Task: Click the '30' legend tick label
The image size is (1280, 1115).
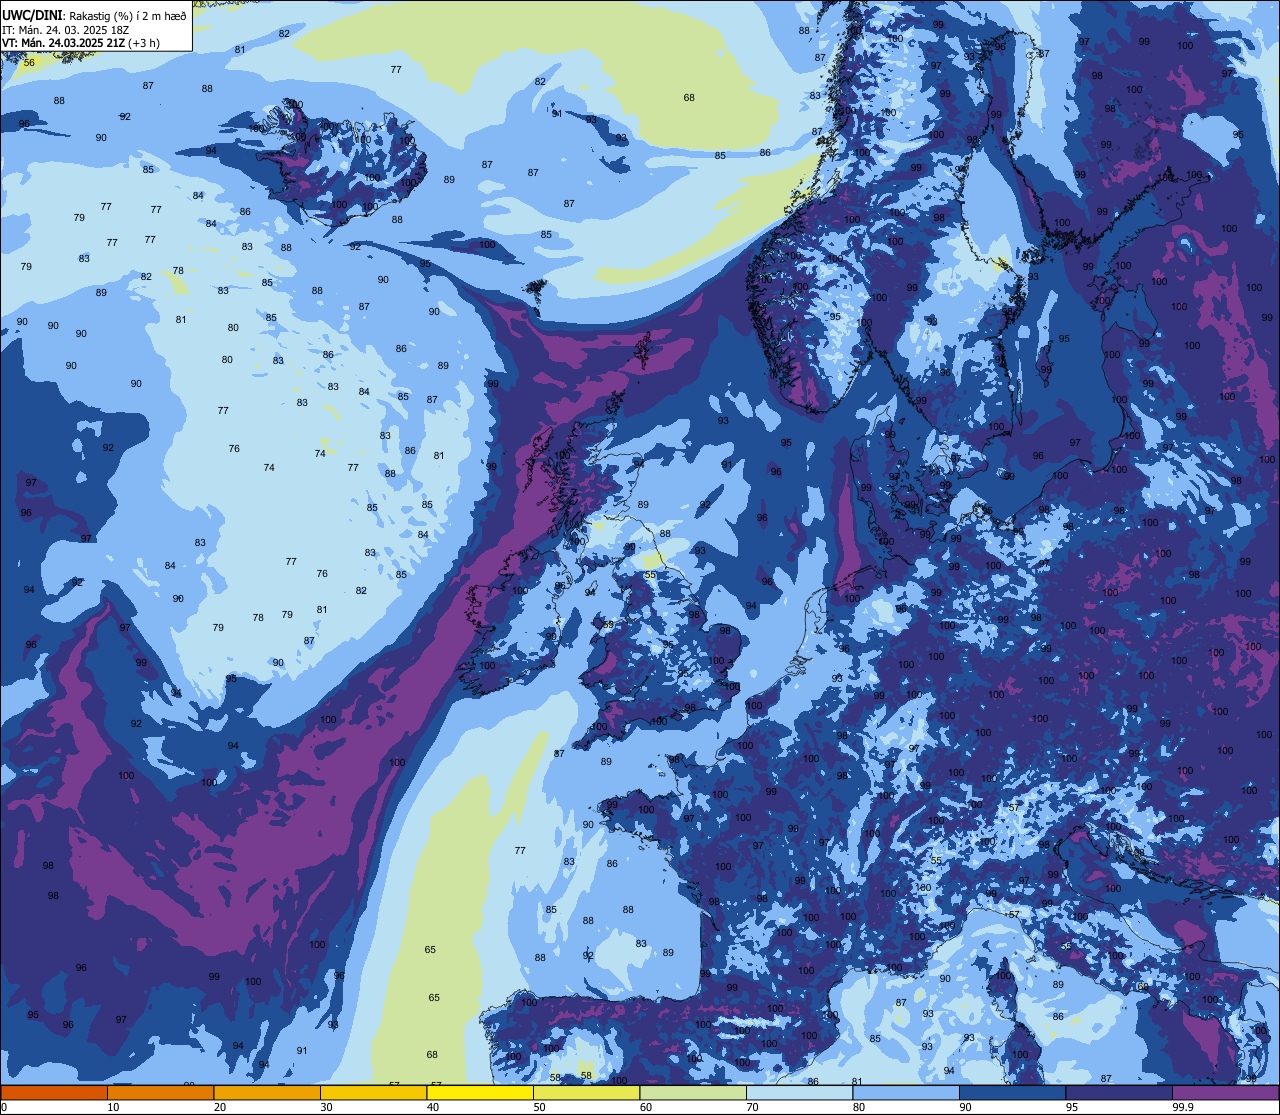Action: click(x=326, y=1107)
